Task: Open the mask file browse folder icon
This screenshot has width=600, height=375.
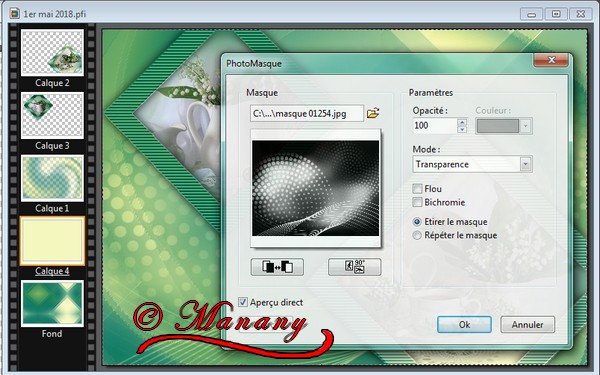Action: 373,113
